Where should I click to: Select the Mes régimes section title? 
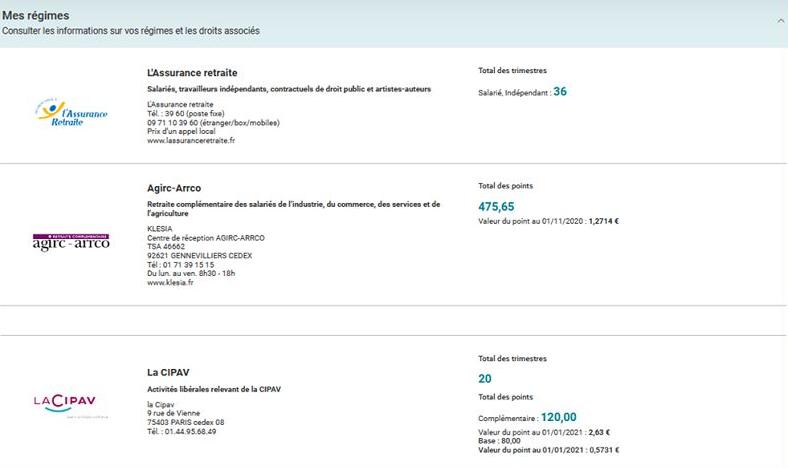click(28, 15)
